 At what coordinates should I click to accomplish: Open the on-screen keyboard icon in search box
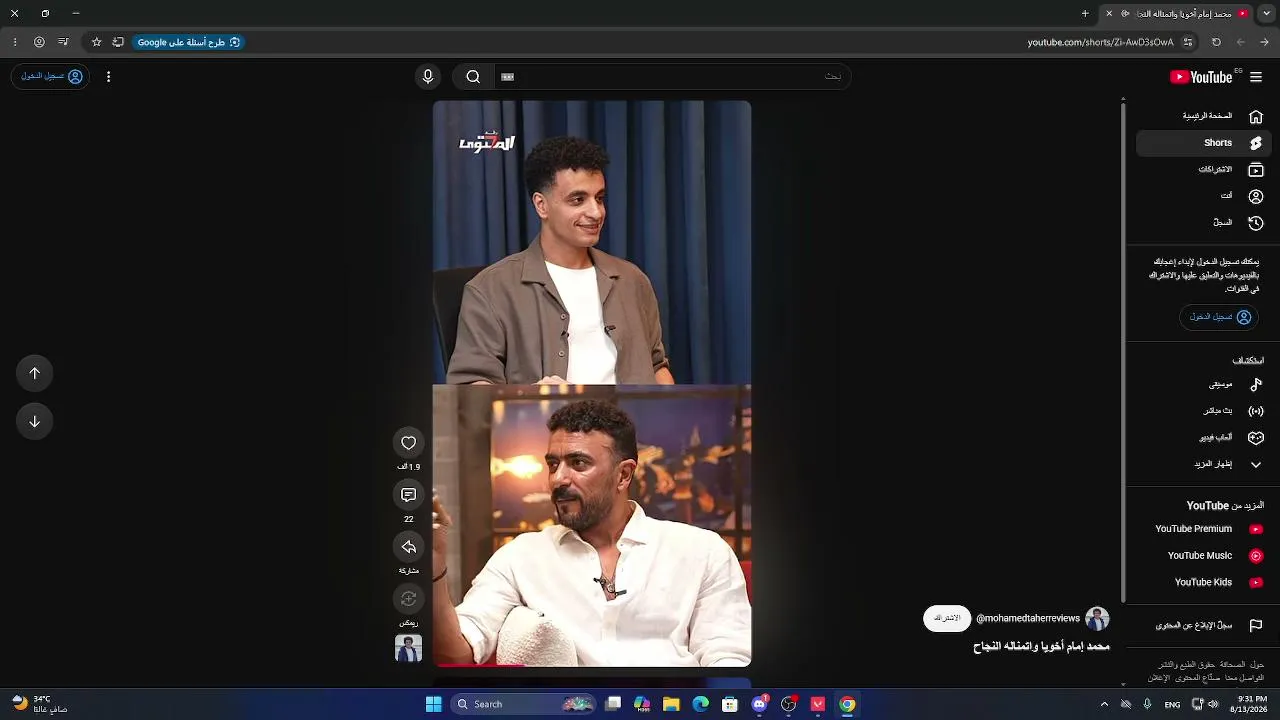point(507,77)
